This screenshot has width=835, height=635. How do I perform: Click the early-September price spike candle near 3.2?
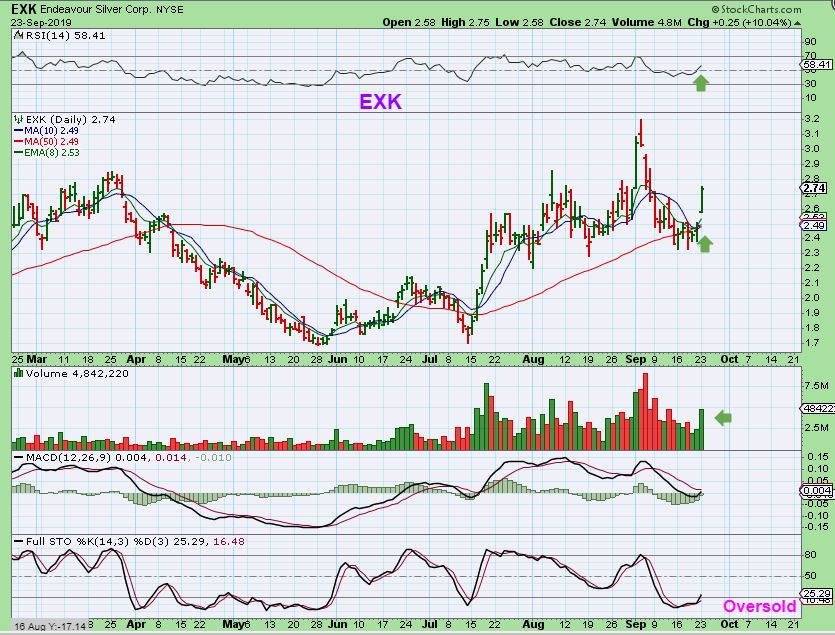coord(641,133)
